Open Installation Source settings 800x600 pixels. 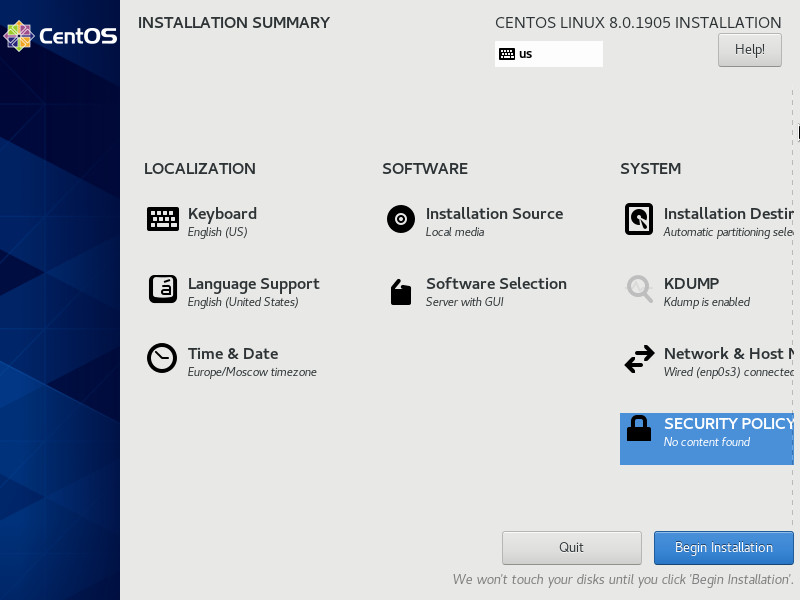[494, 214]
